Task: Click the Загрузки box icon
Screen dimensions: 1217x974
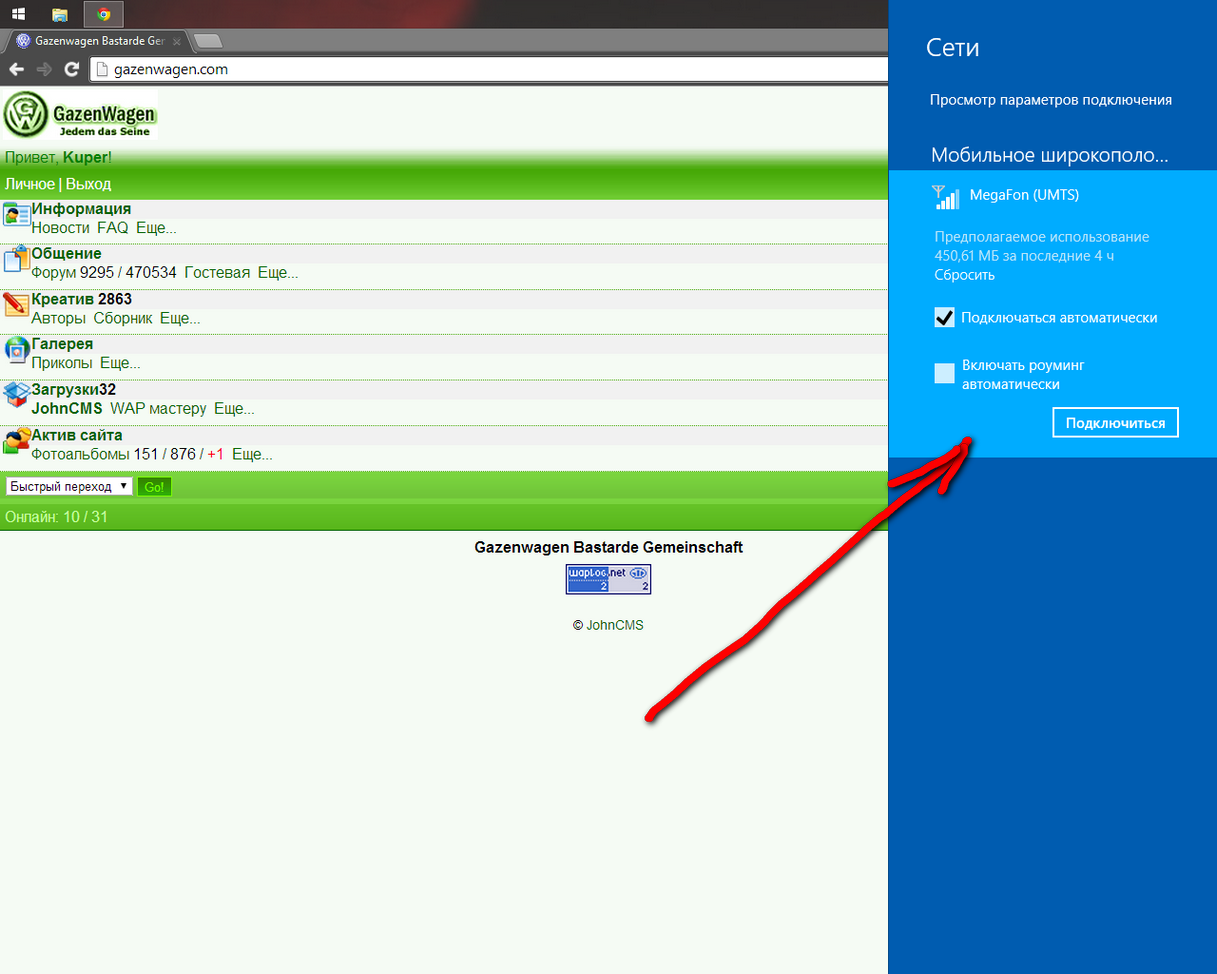Action: (x=16, y=395)
